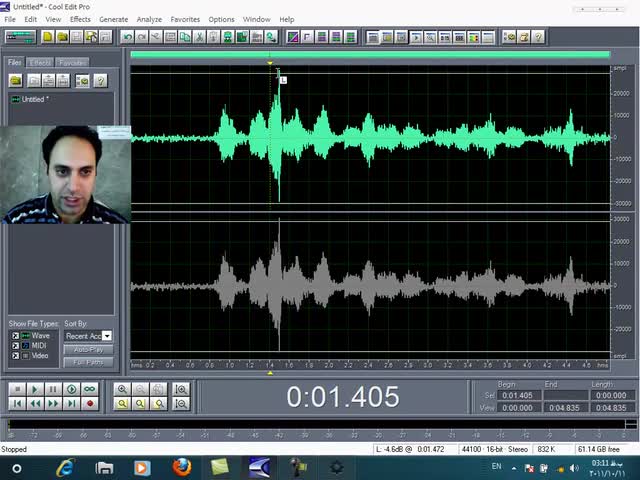Screen dimensions: 640x480
Task: Click the green horizontal view range bar
Action: click(x=370, y=55)
